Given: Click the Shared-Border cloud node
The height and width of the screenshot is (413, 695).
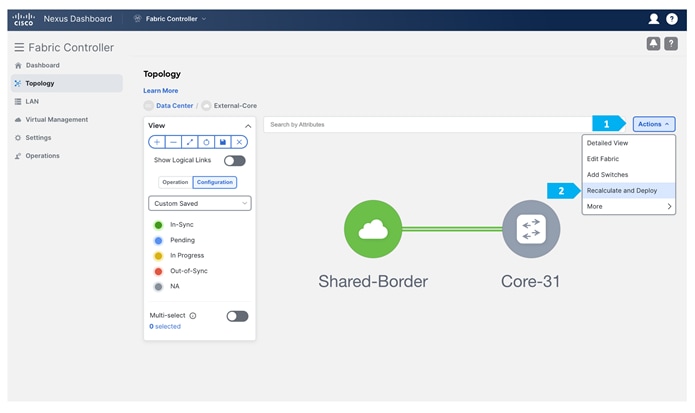Looking at the screenshot, I should [x=373, y=229].
